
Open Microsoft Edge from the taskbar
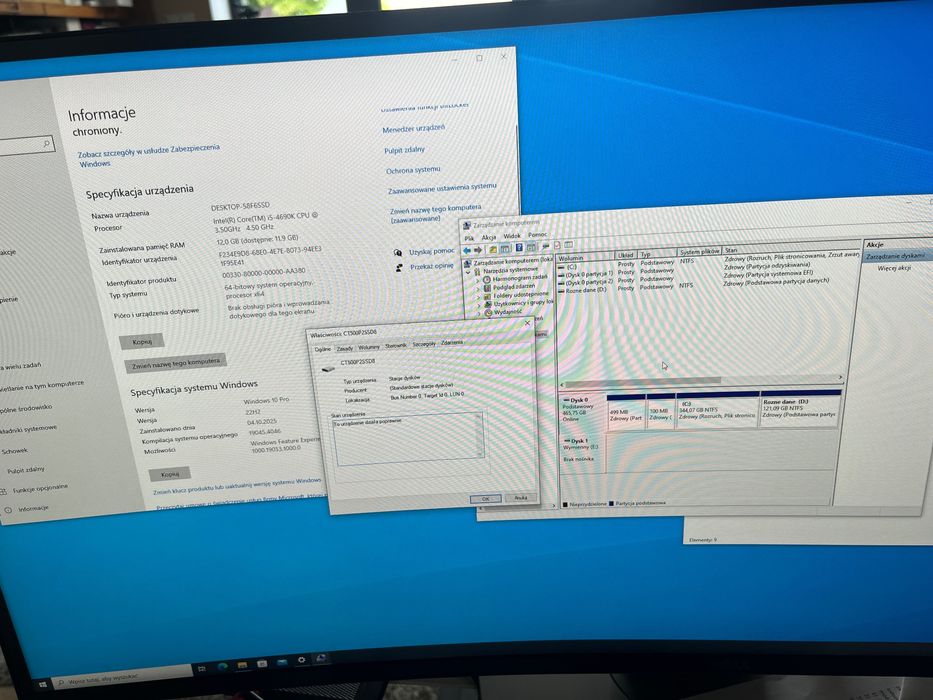point(223,666)
